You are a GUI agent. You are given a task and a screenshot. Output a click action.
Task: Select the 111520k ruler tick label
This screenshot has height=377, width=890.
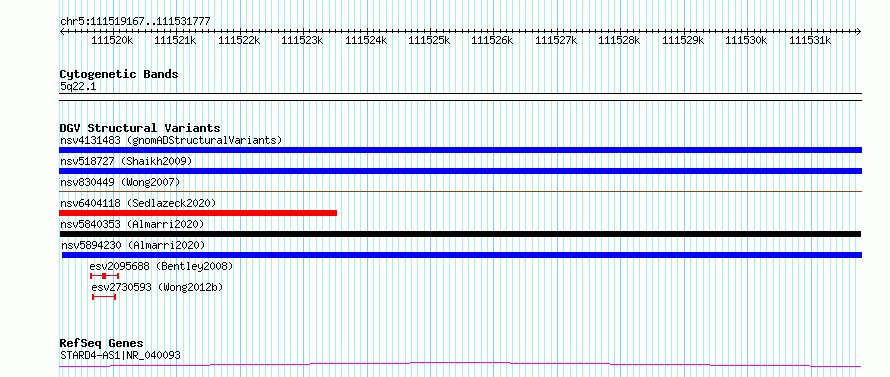pyautogui.click(x=112, y=40)
